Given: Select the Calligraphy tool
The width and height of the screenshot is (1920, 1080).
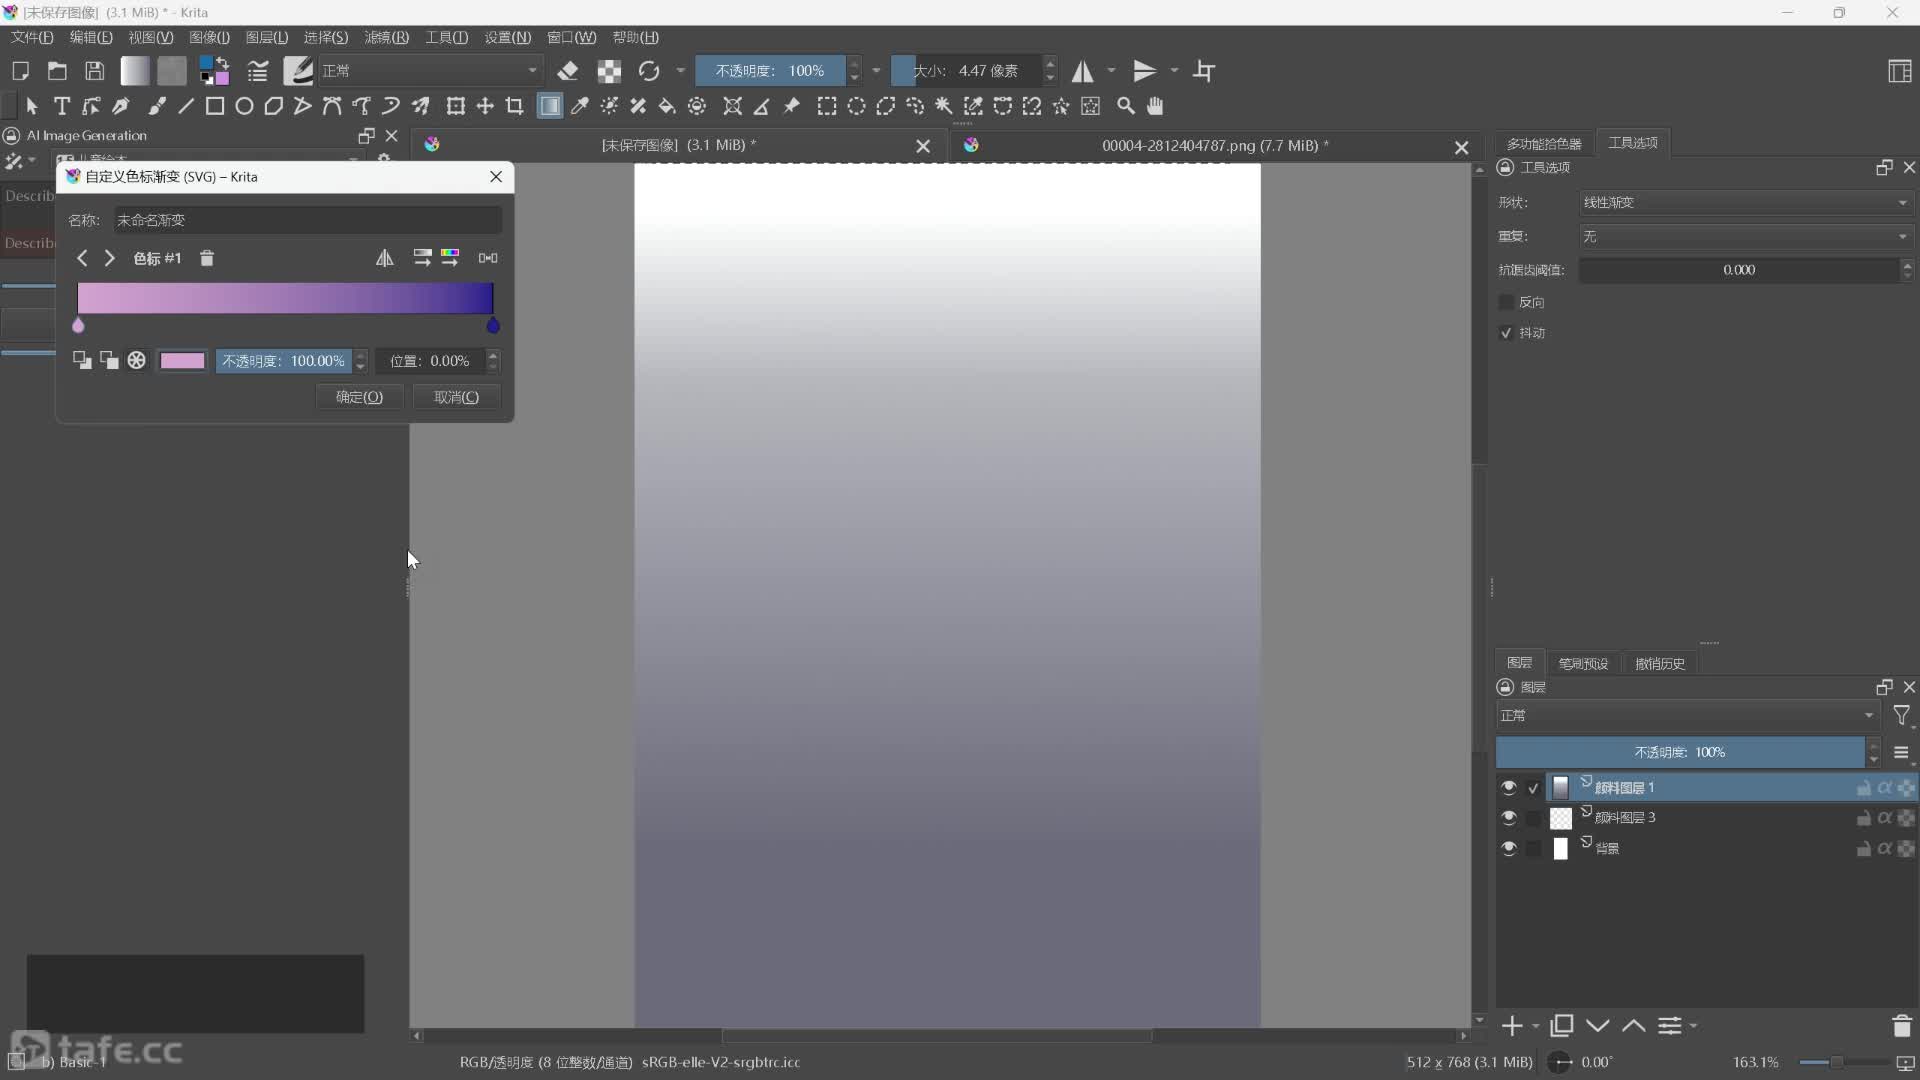Looking at the screenshot, I should tap(121, 106).
